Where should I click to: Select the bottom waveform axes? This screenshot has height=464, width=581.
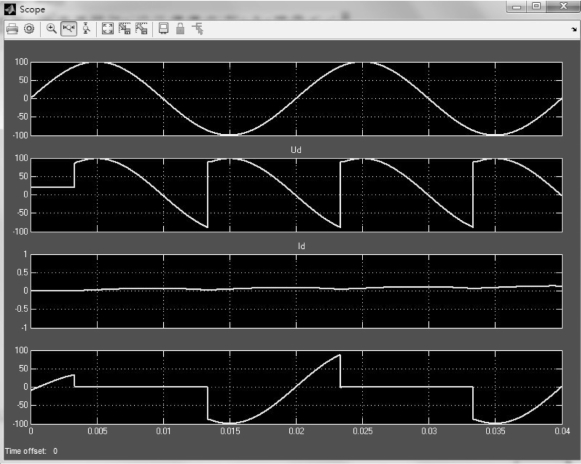pos(296,387)
